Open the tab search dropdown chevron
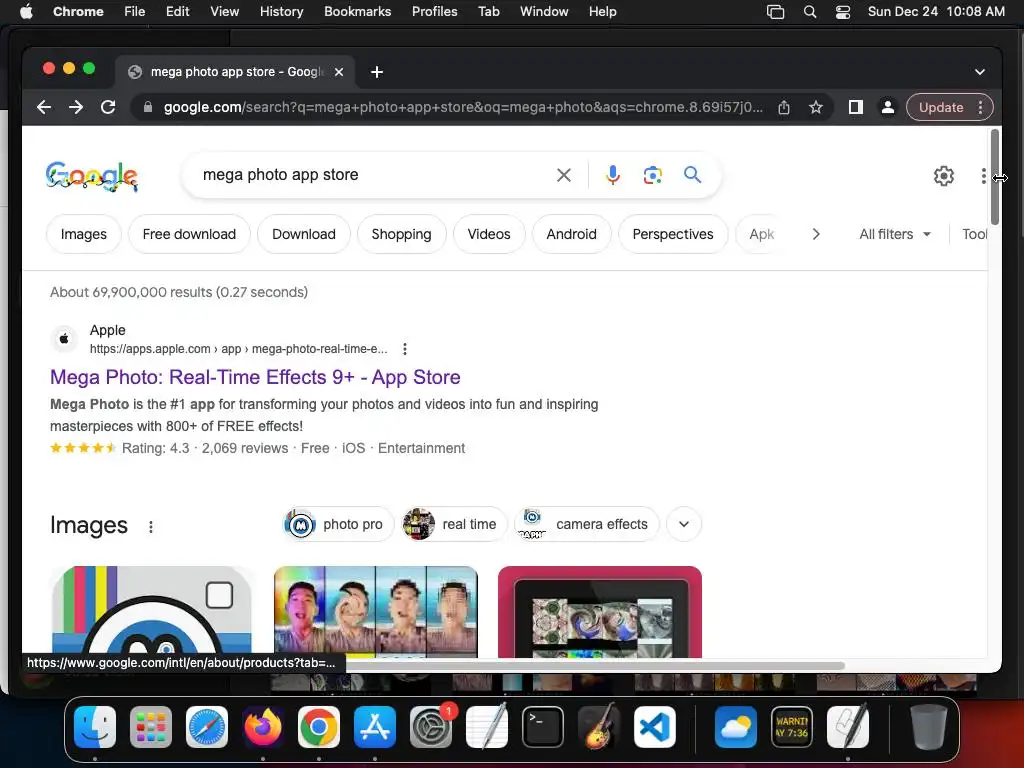1024x768 pixels. 980,72
